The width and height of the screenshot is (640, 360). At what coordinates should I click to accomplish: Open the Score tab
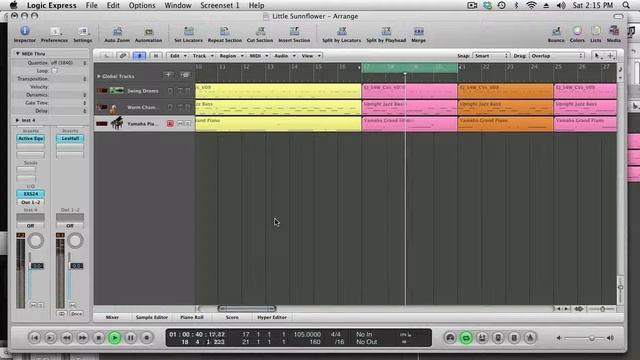coord(232,317)
